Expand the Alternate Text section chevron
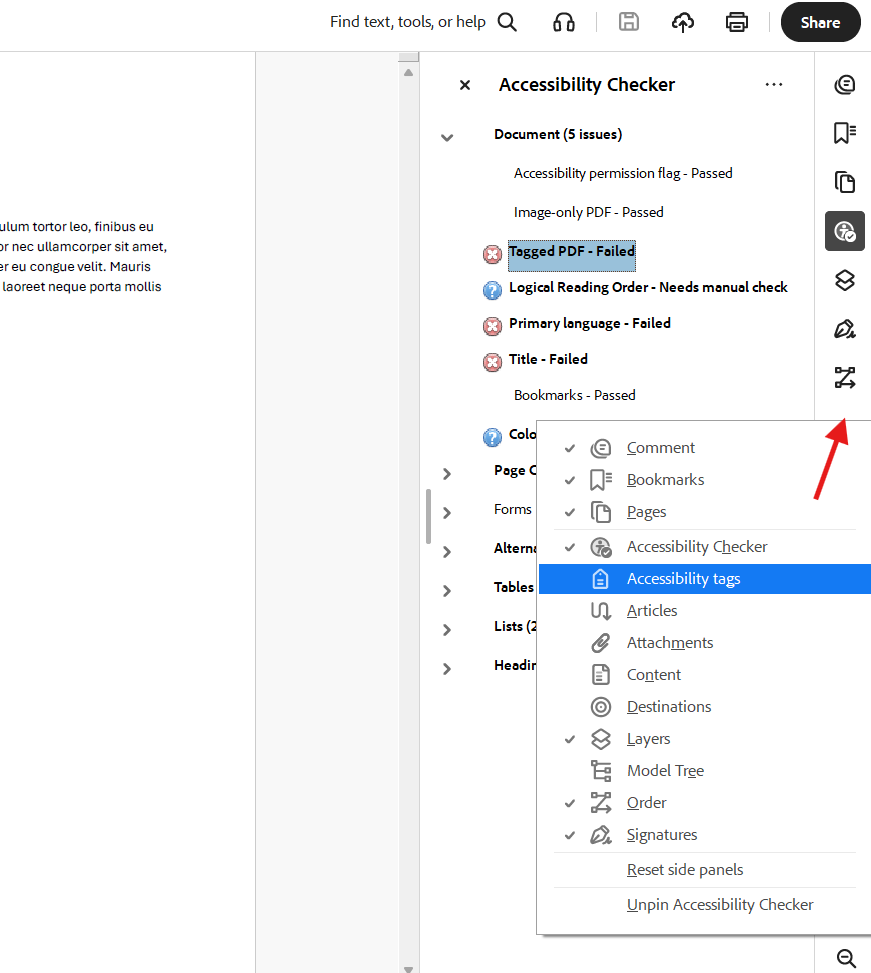The image size is (871, 973). (x=447, y=552)
